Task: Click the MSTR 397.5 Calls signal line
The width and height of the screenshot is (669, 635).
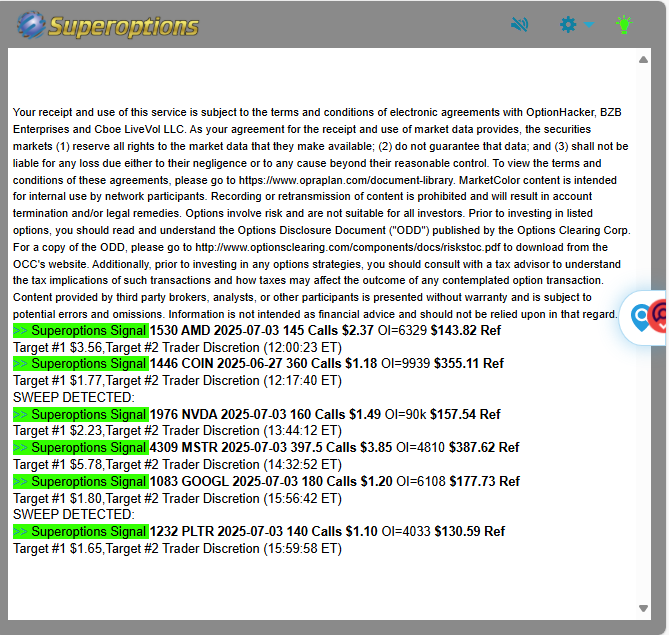Action: pos(334,448)
